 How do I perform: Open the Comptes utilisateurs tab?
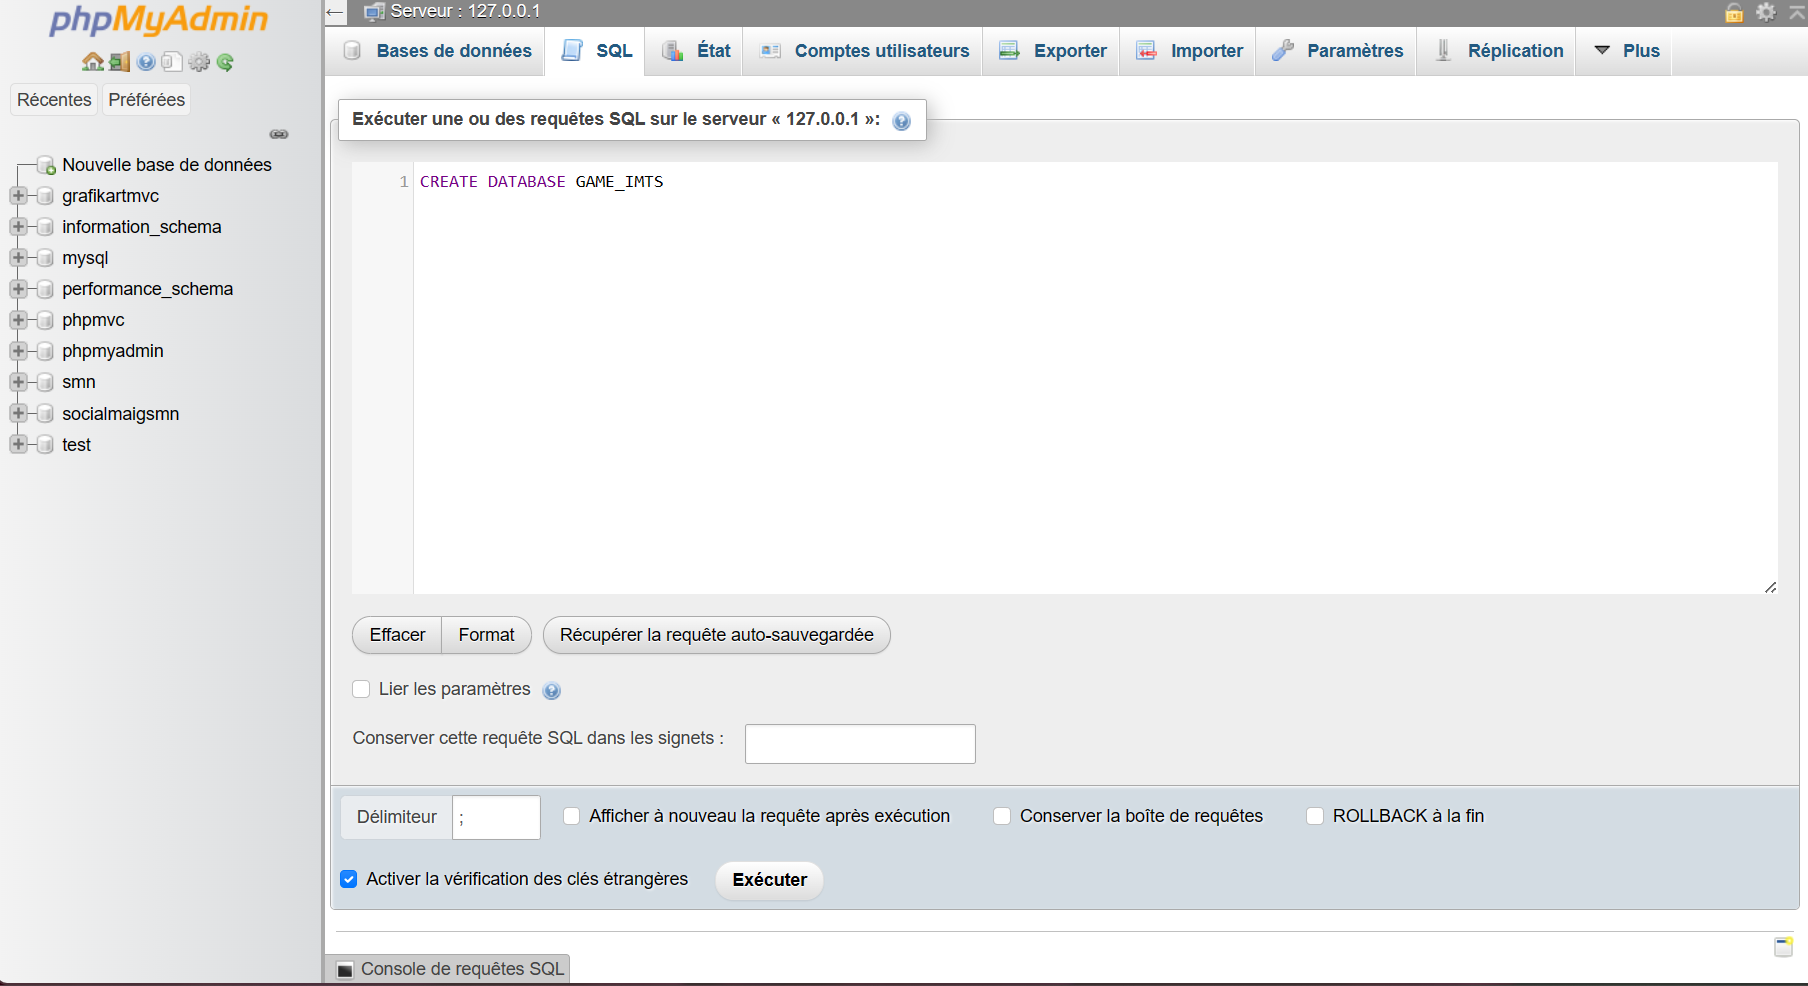(865, 51)
